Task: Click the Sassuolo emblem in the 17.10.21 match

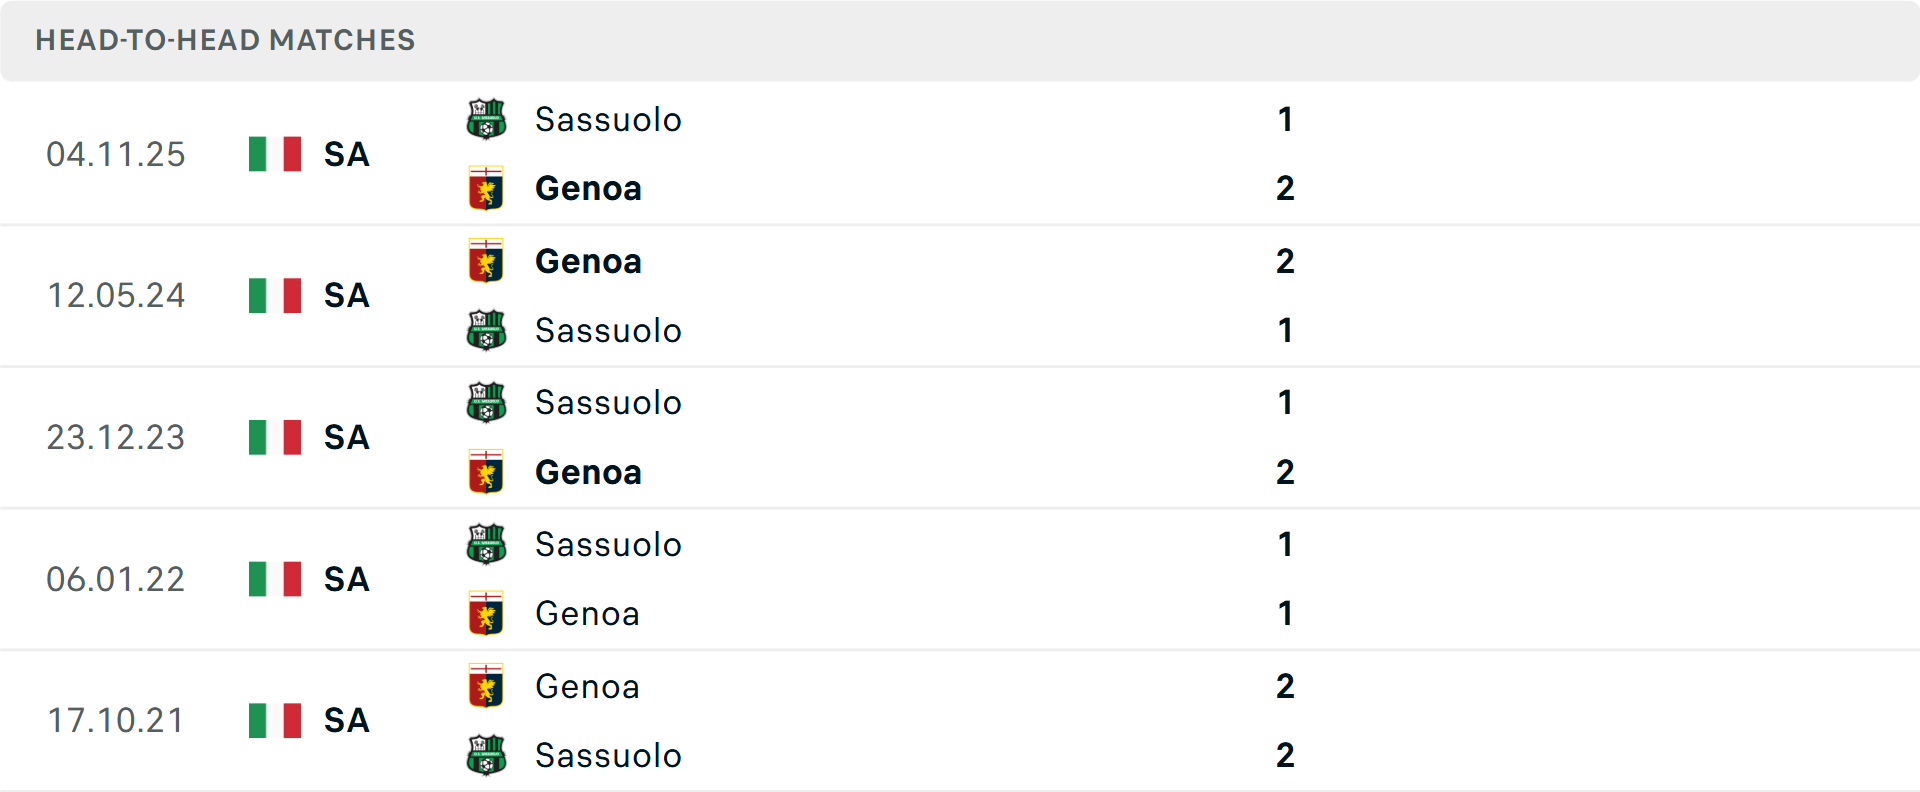Action: point(487,756)
